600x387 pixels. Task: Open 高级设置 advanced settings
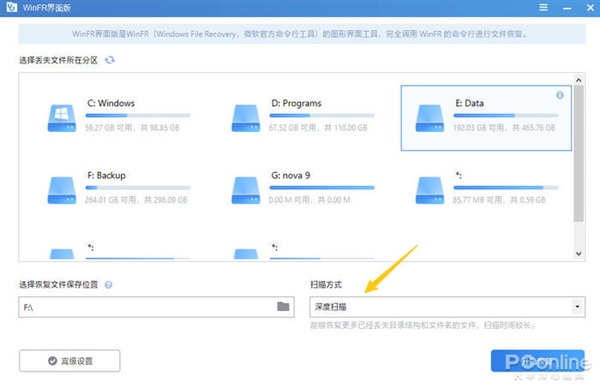tap(70, 361)
